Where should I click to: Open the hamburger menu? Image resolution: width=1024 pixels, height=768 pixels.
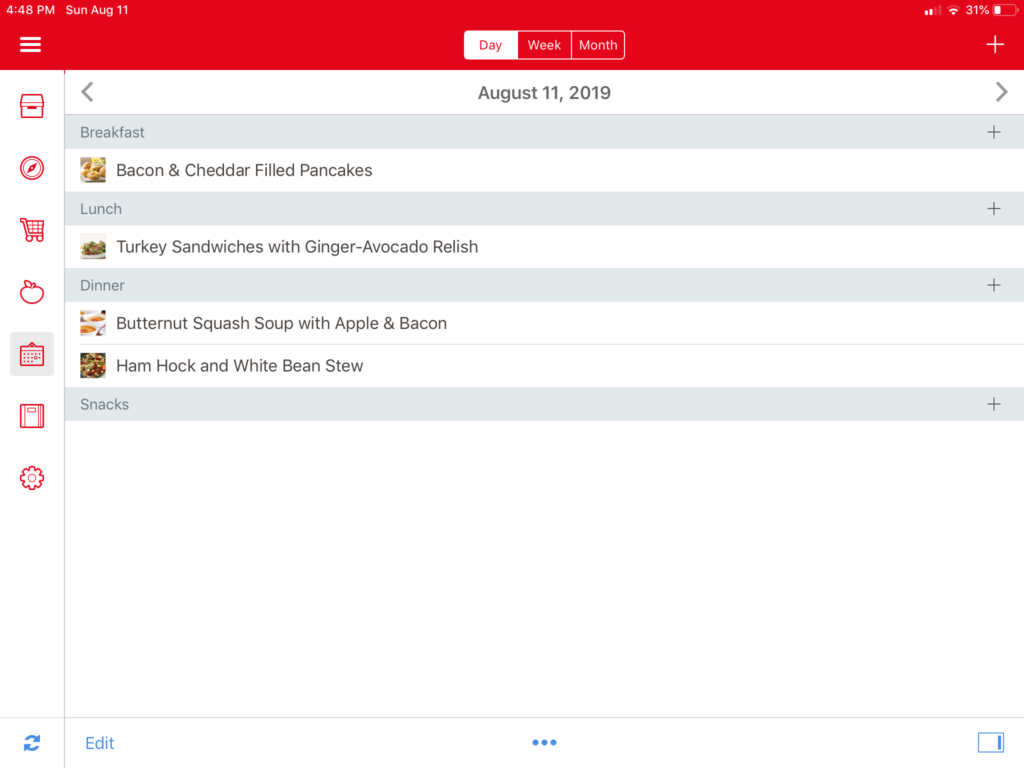pos(31,45)
